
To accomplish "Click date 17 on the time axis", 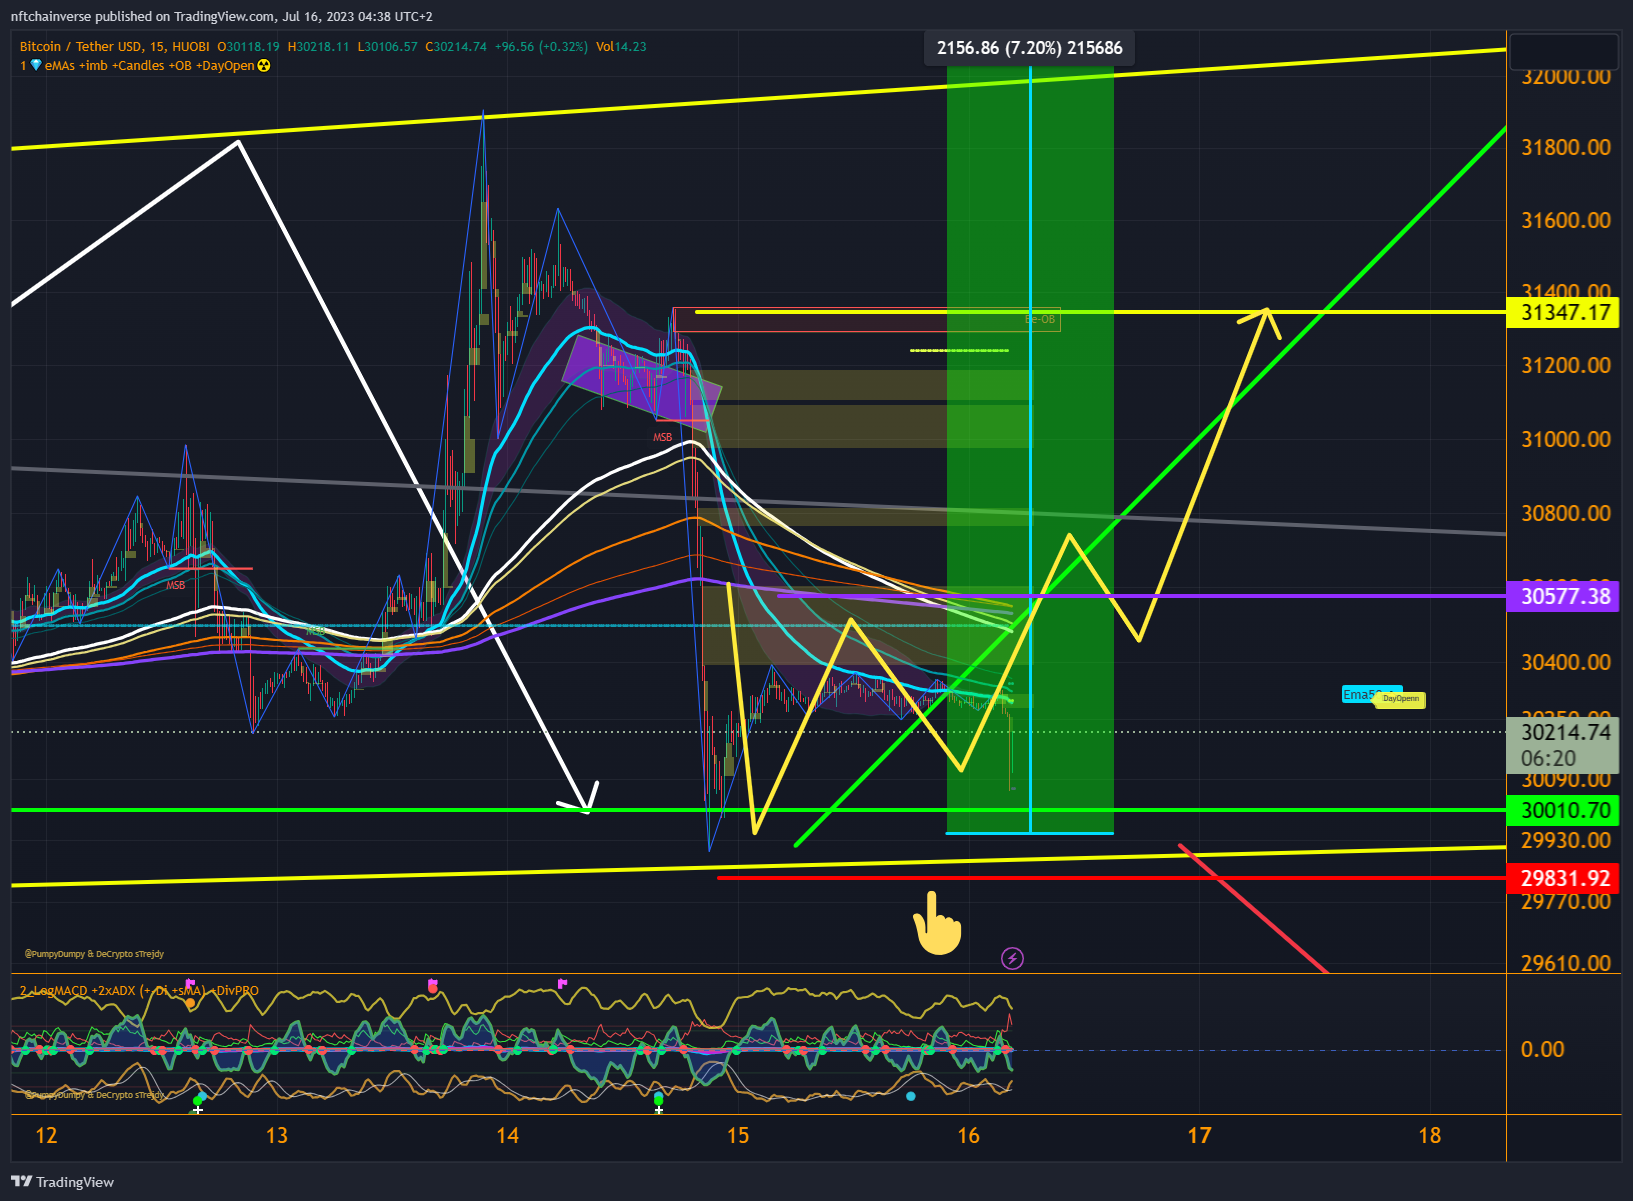I will [x=1199, y=1136].
